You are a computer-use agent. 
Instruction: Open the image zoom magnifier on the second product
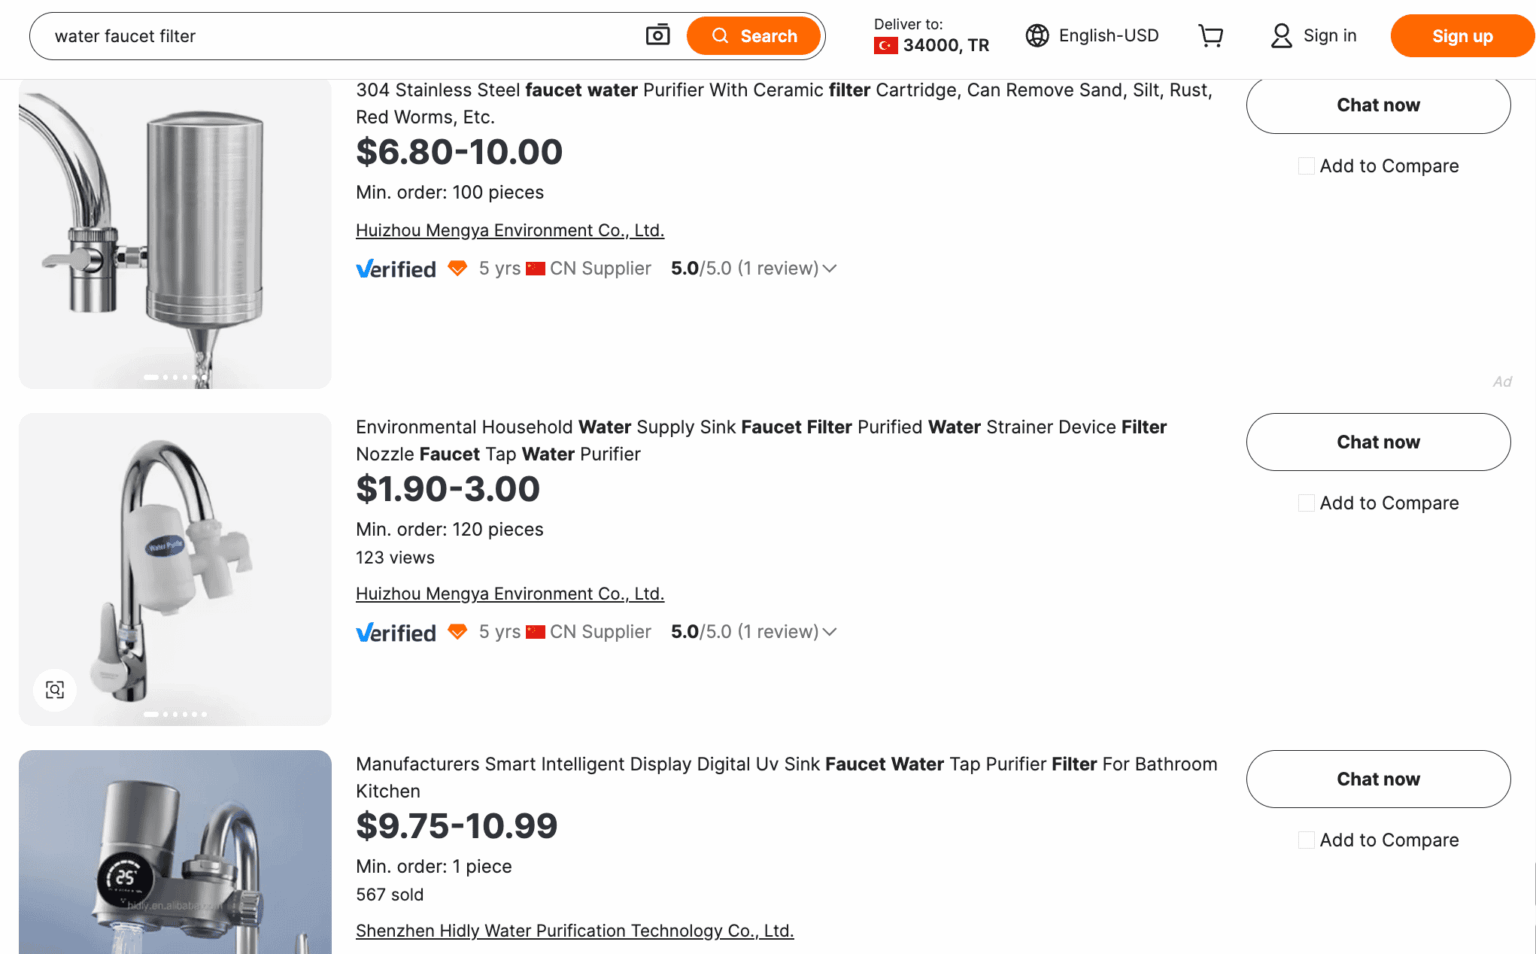[55, 690]
